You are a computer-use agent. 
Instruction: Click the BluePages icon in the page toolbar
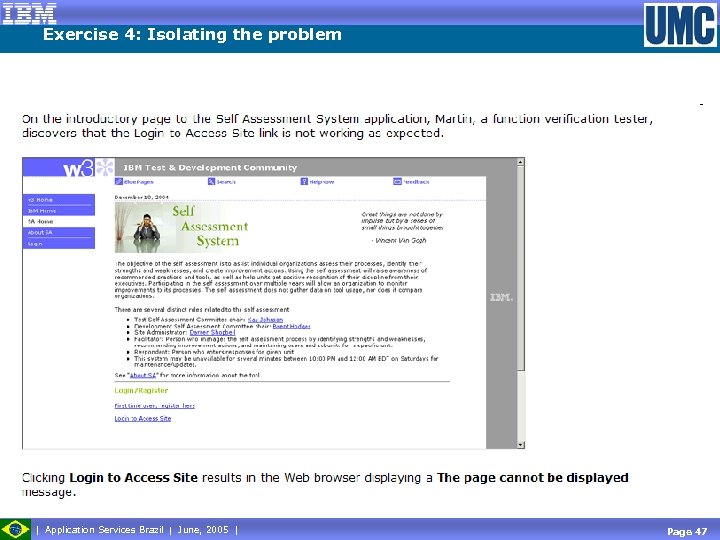click(x=118, y=181)
